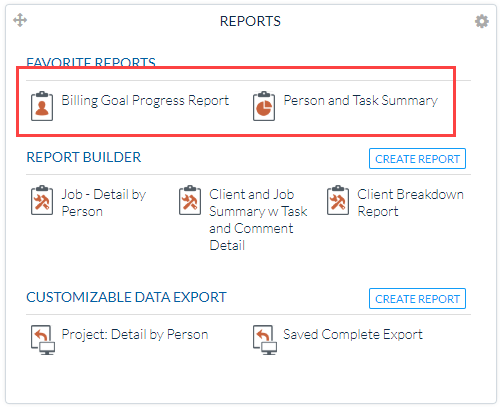The width and height of the screenshot is (502, 408).
Task: Click the REPORTS widget title
Action: [x=250, y=21]
